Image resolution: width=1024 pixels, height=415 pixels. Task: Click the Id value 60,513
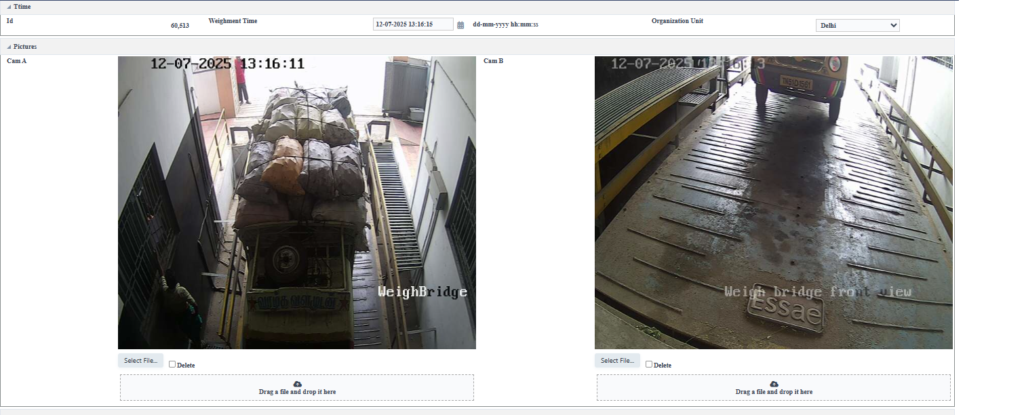[x=180, y=25]
